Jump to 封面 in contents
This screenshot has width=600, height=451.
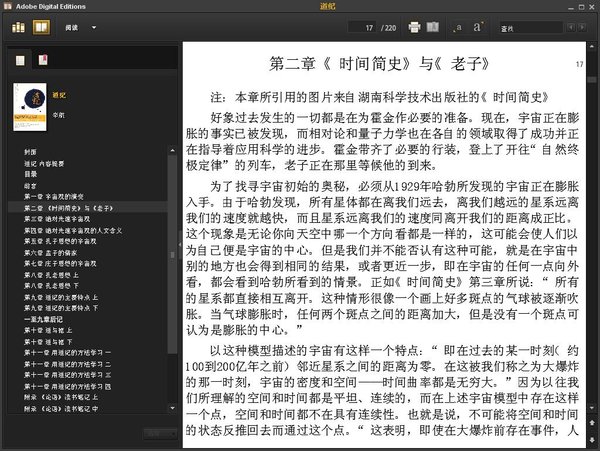click(30, 152)
